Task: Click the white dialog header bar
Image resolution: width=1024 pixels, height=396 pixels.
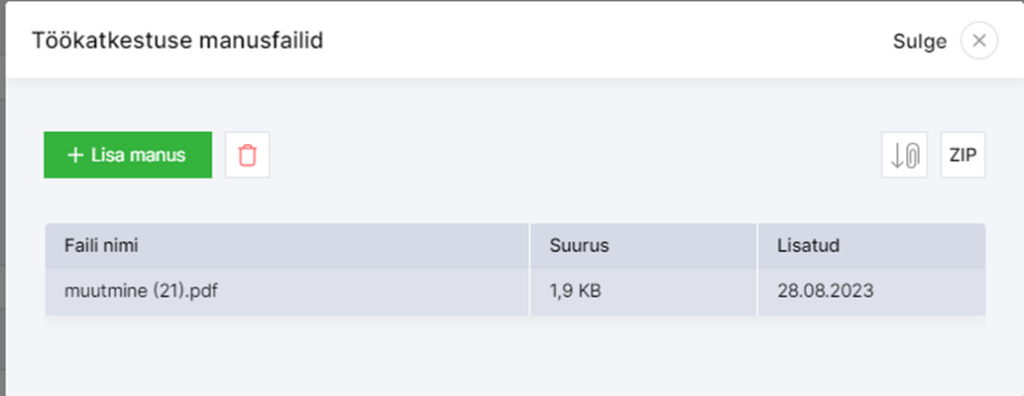Action: (515, 41)
